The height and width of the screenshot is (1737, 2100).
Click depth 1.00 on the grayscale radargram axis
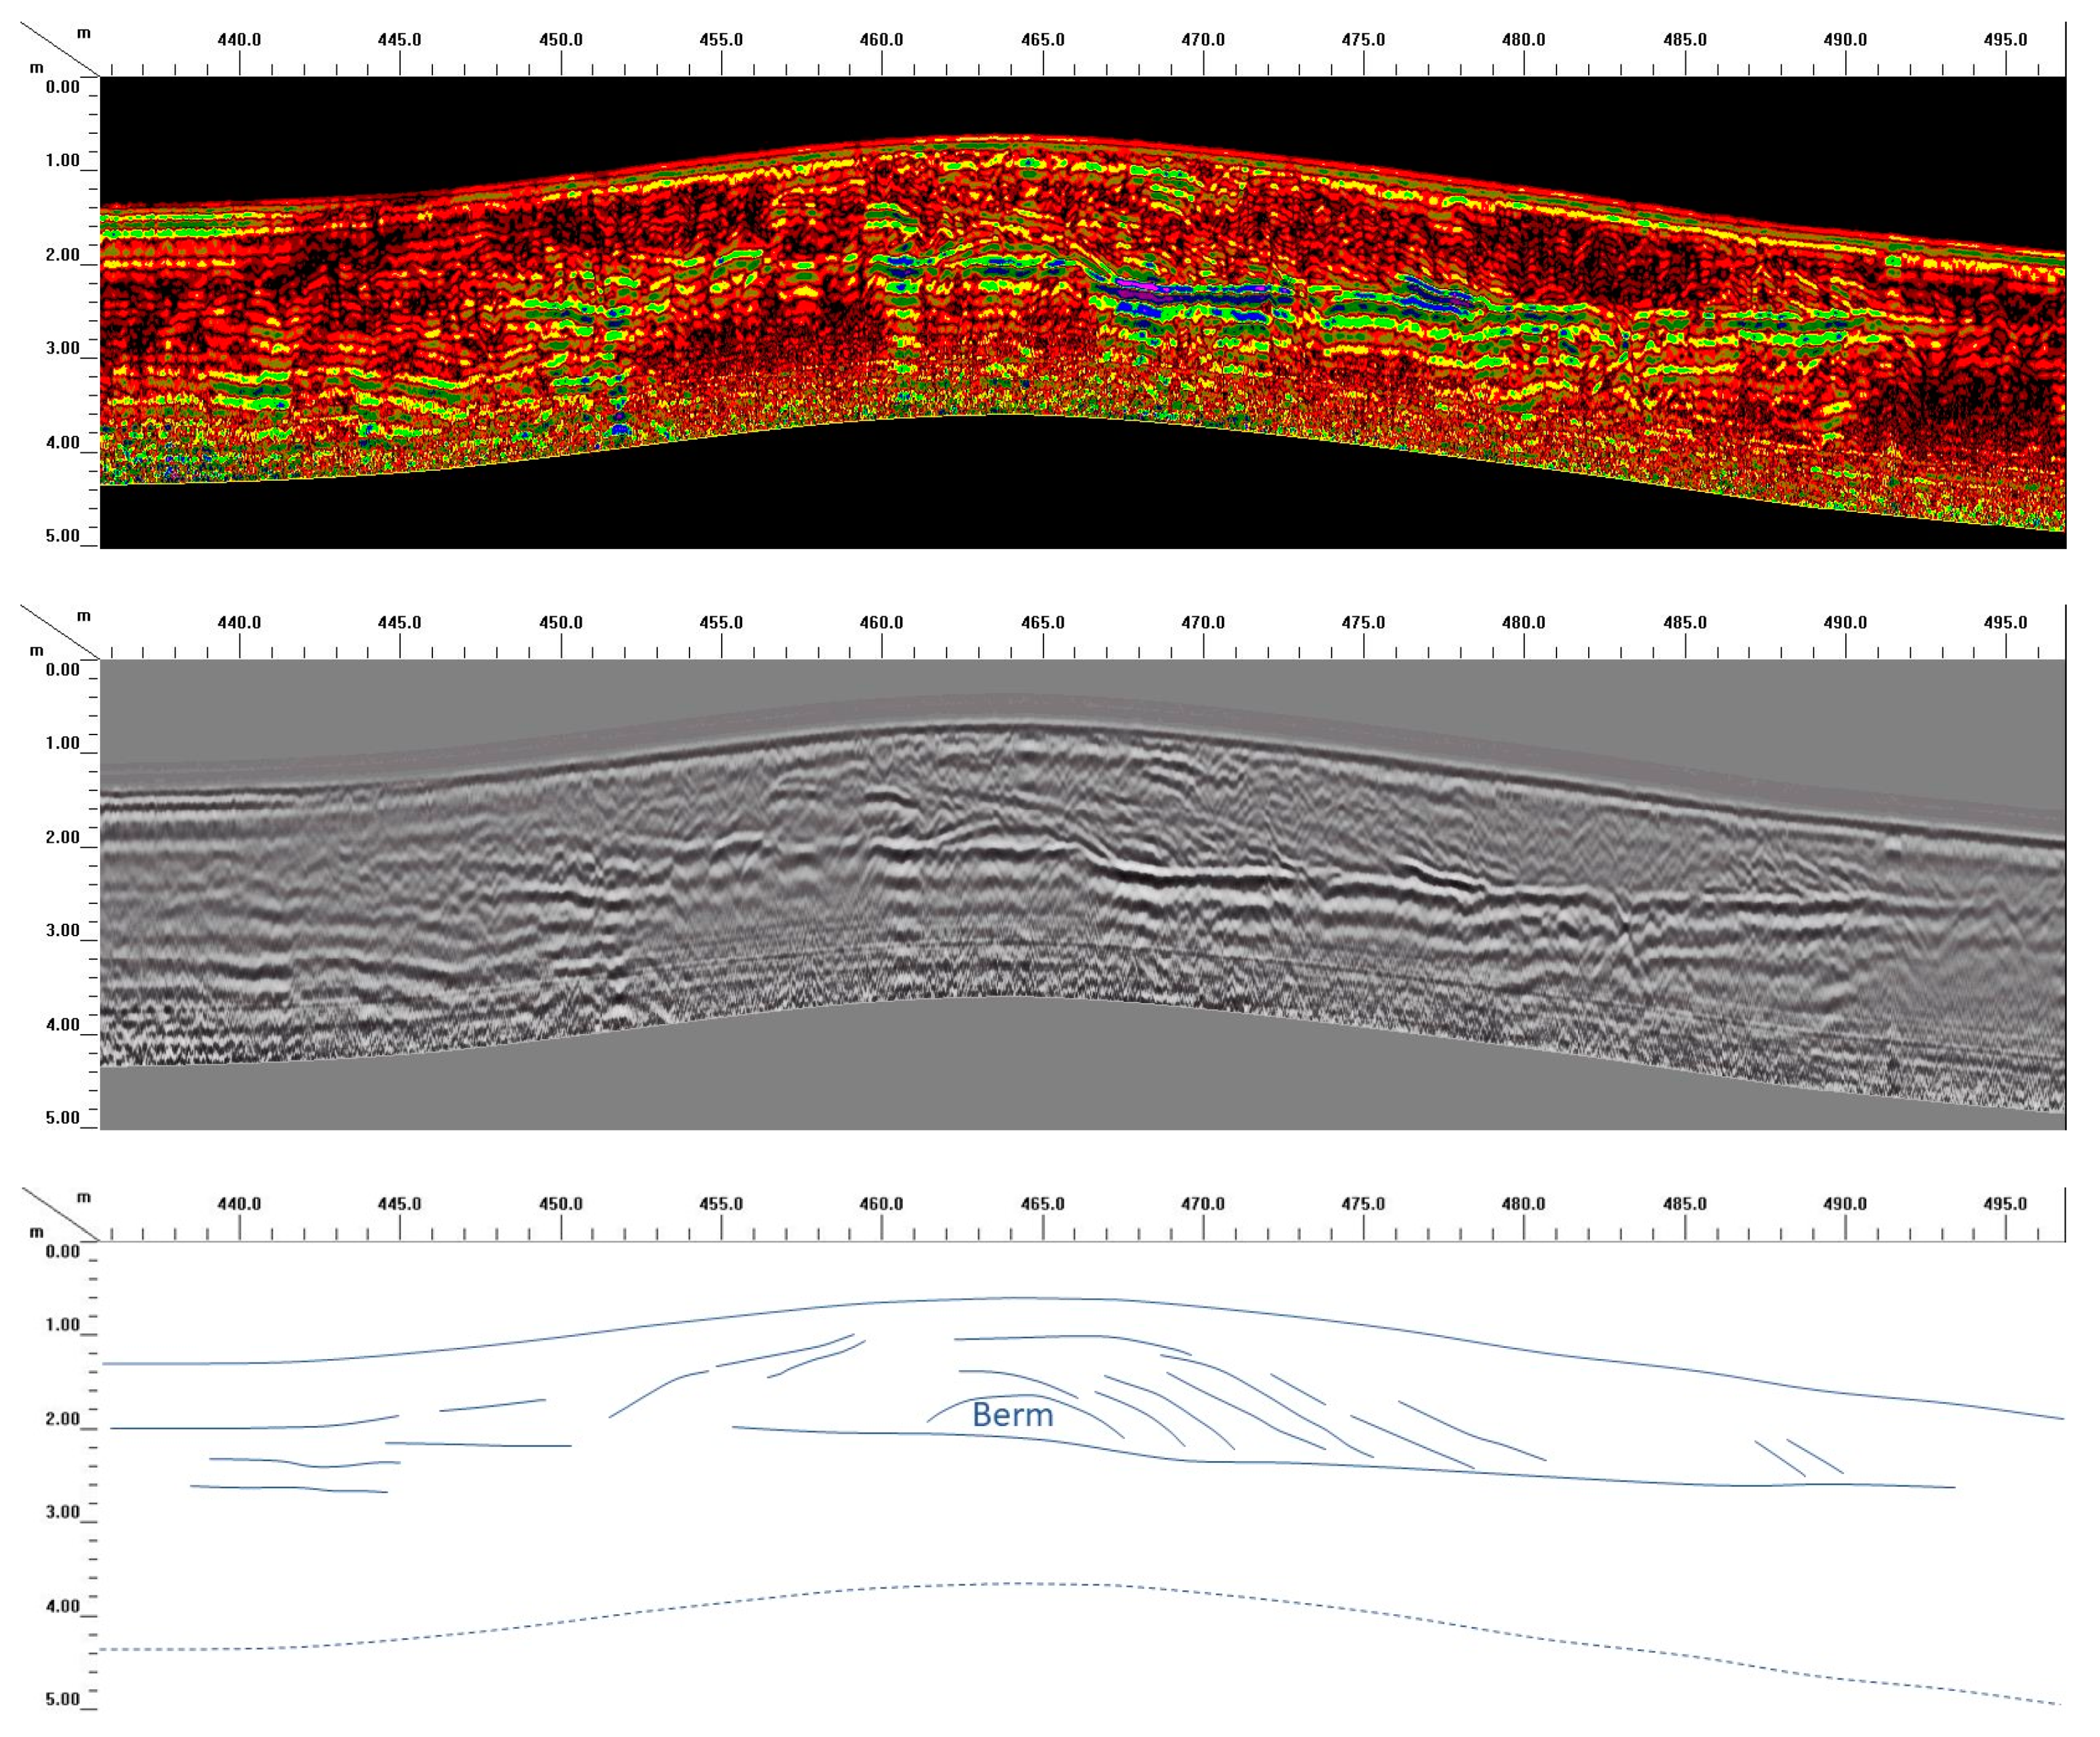click(x=62, y=743)
